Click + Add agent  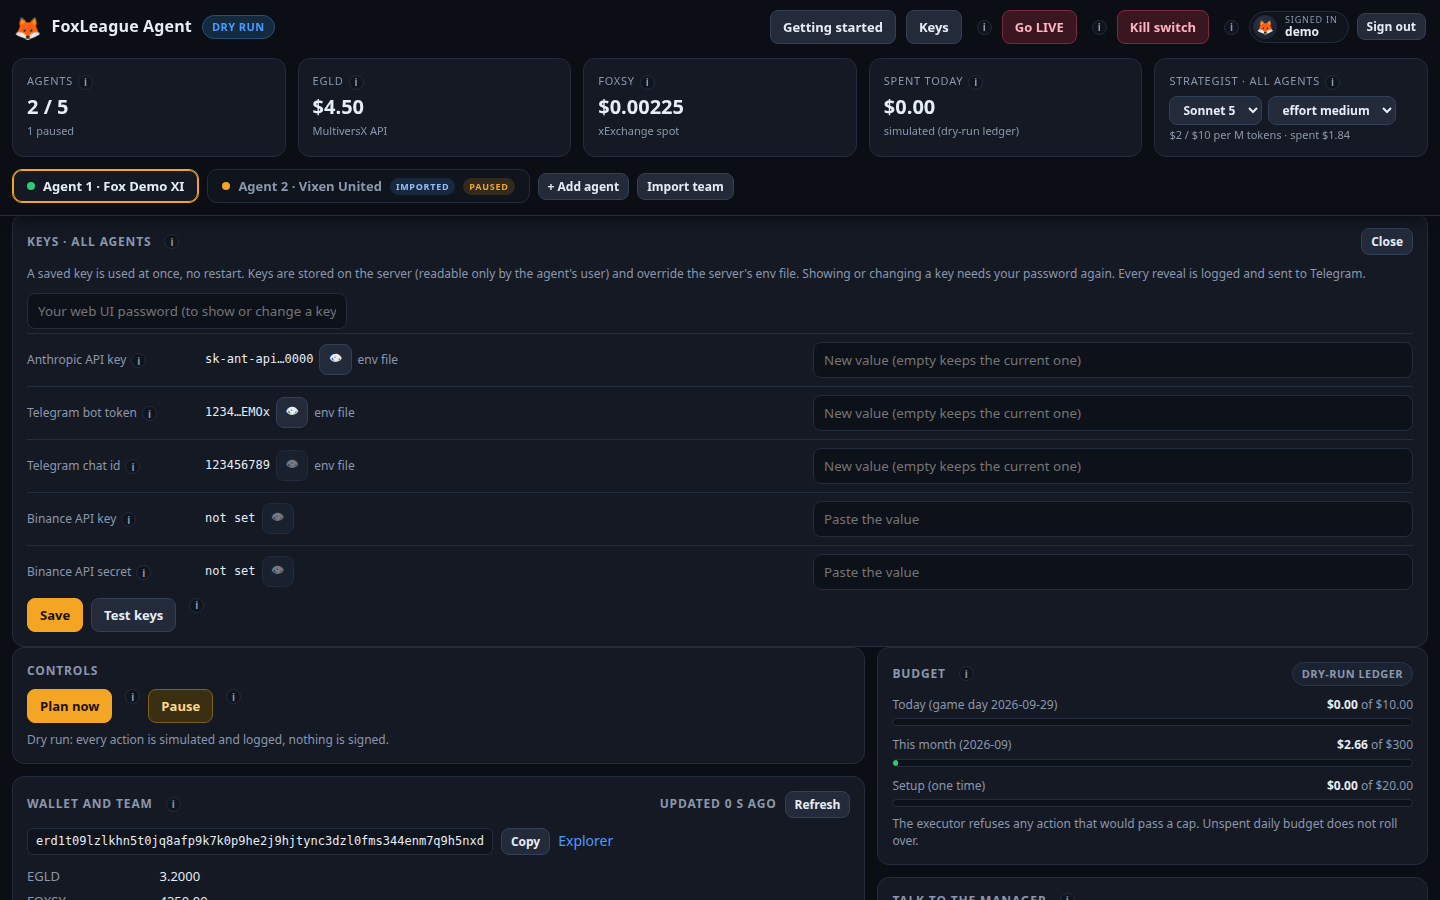tap(583, 187)
